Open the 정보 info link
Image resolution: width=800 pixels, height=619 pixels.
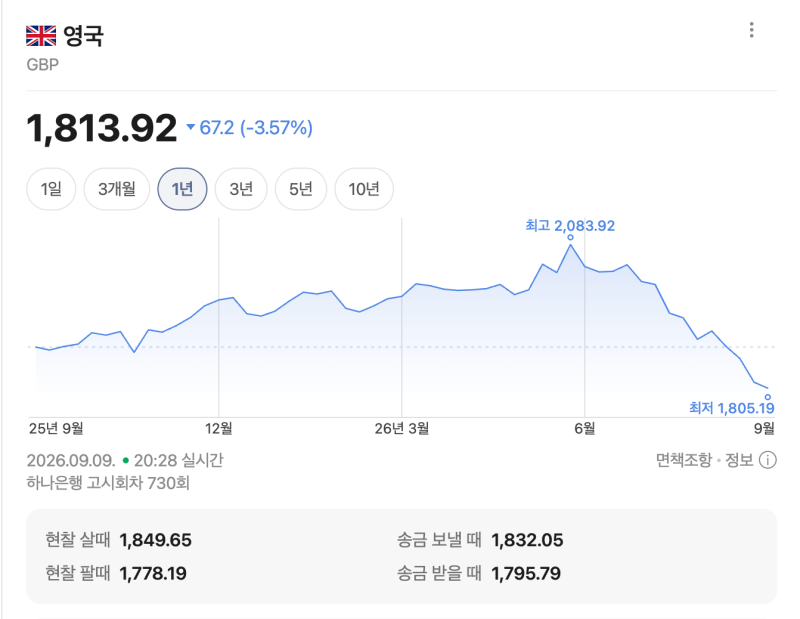tap(739, 460)
